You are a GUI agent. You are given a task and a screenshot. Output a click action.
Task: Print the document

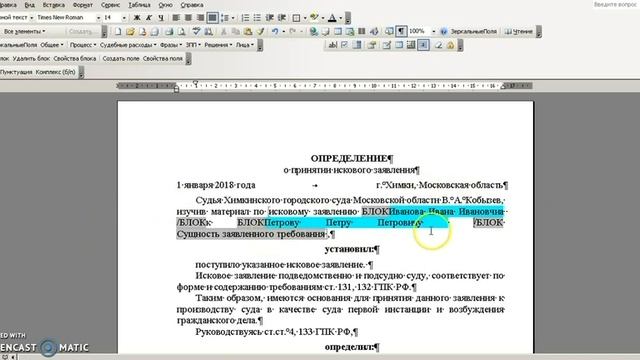[x=169, y=31]
